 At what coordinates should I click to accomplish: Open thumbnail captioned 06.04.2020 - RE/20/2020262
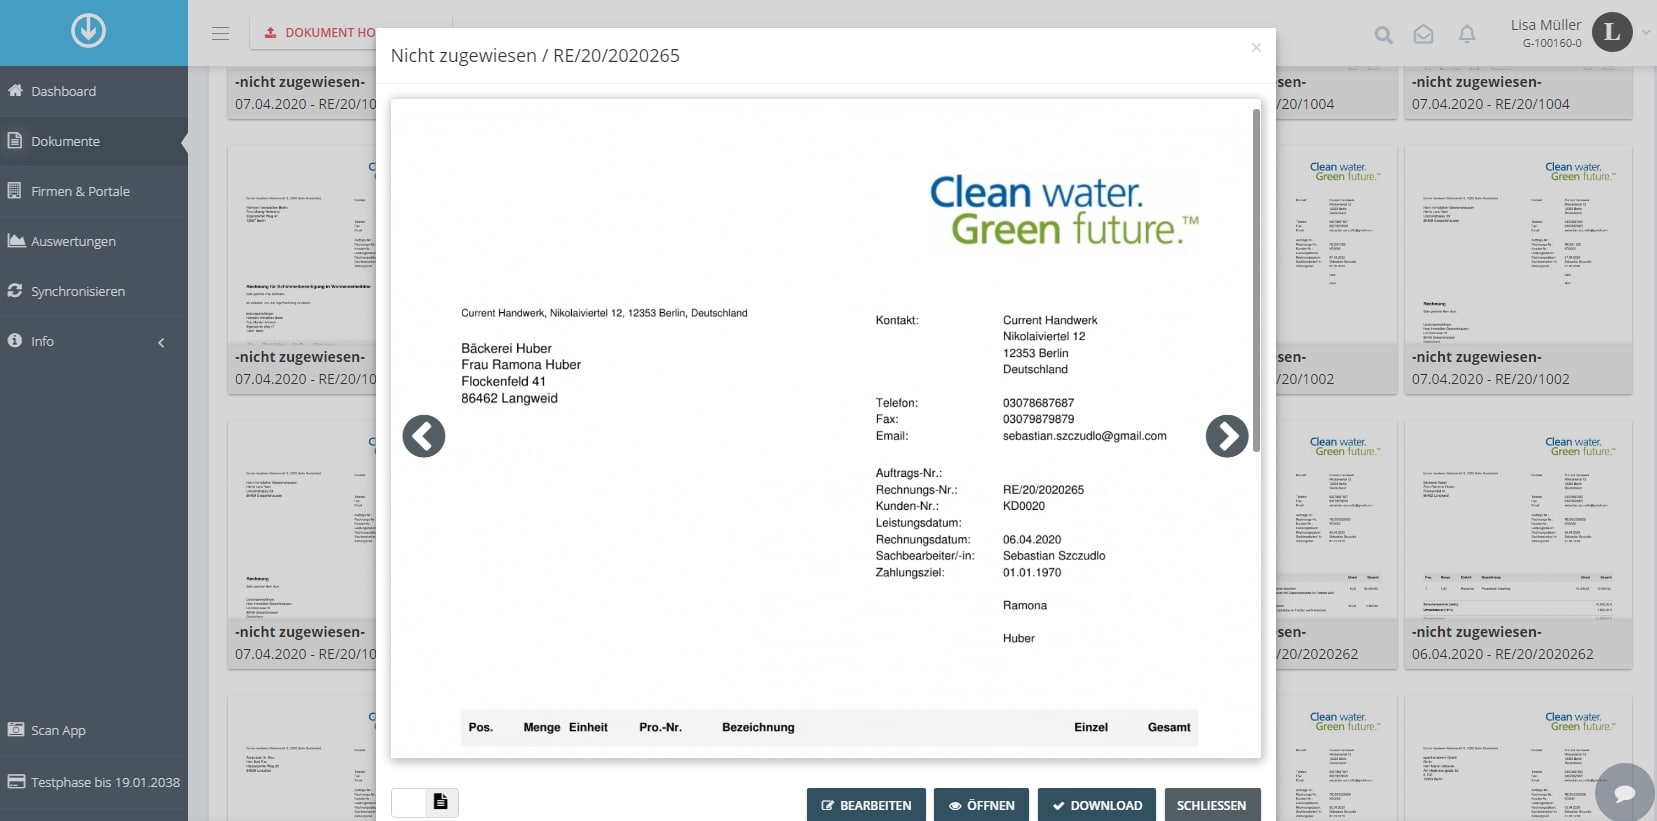tap(1518, 545)
